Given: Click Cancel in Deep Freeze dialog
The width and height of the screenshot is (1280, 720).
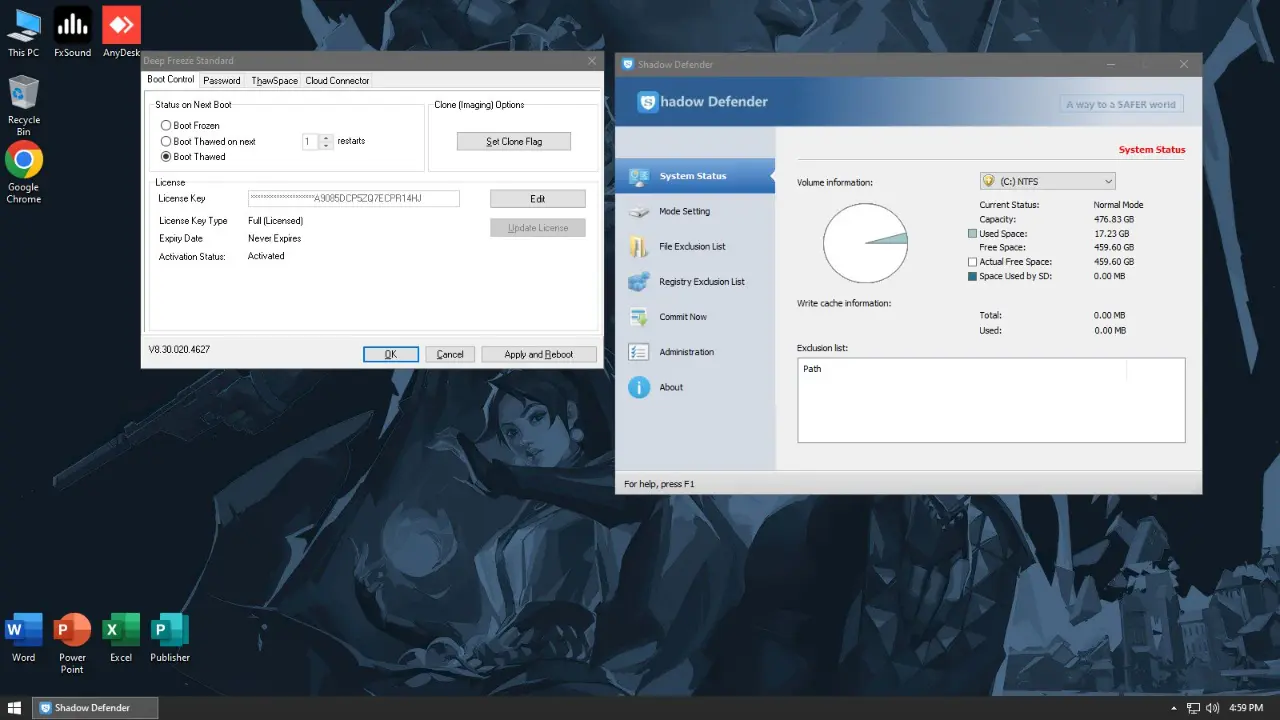Looking at the screenshot, I should point(450,354).
